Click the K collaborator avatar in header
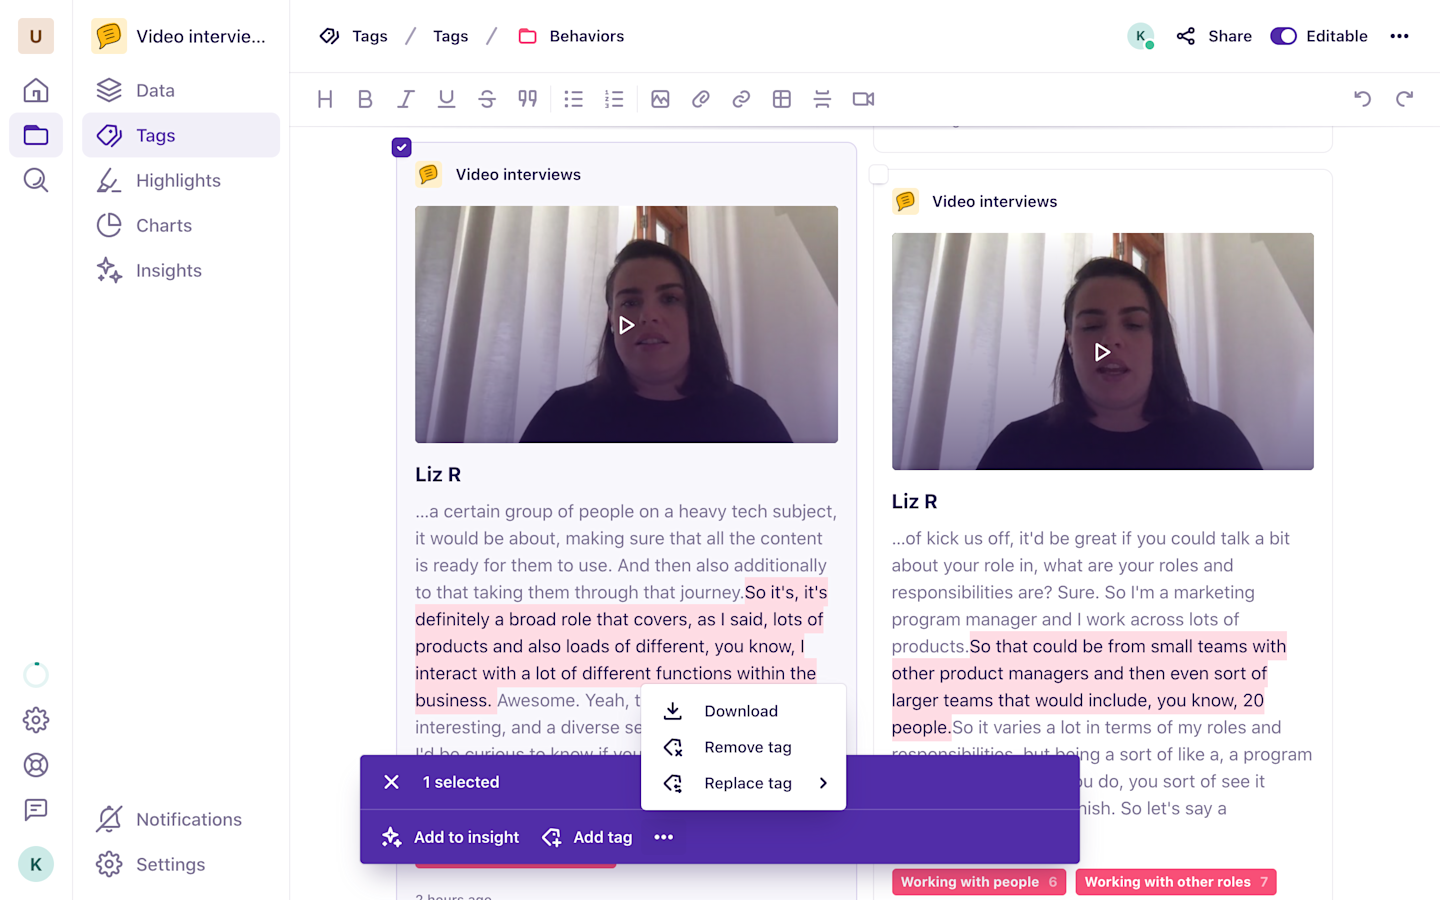 click(x=1140, y=36)
